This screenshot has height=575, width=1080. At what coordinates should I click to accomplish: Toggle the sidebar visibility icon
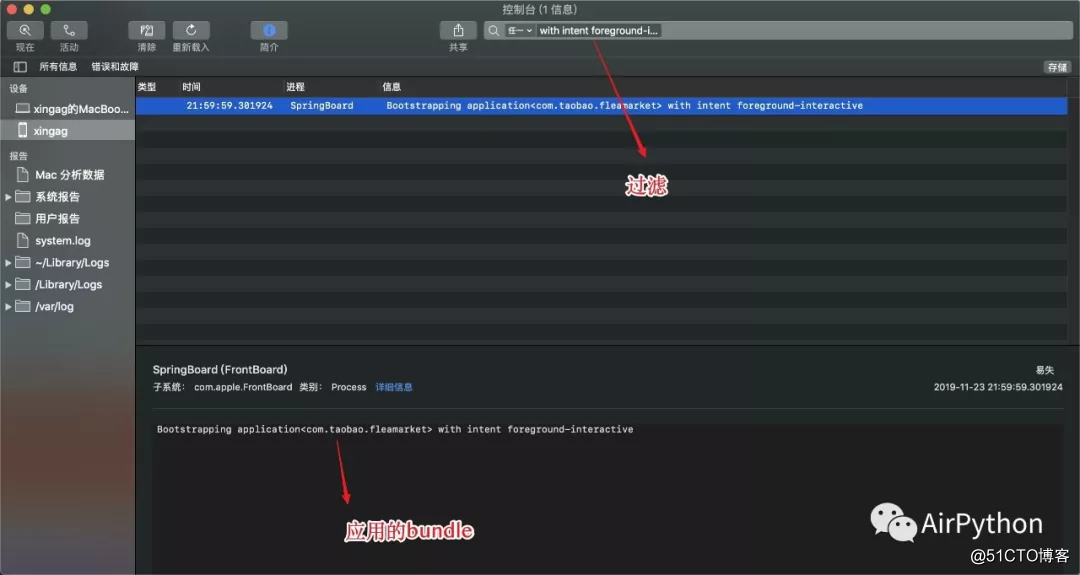point(20,67)
